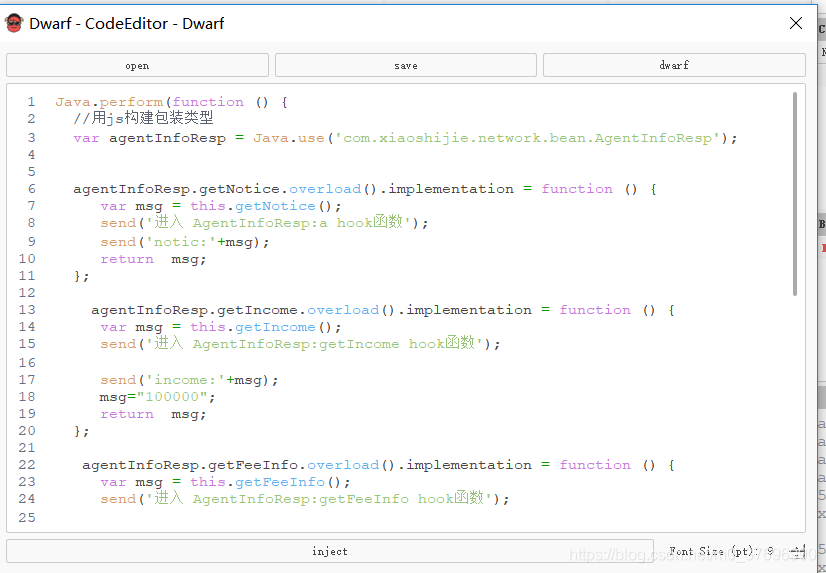Click line number 25 in the gutter
This screenshot has width=826, height=573.
coord(27,518)
